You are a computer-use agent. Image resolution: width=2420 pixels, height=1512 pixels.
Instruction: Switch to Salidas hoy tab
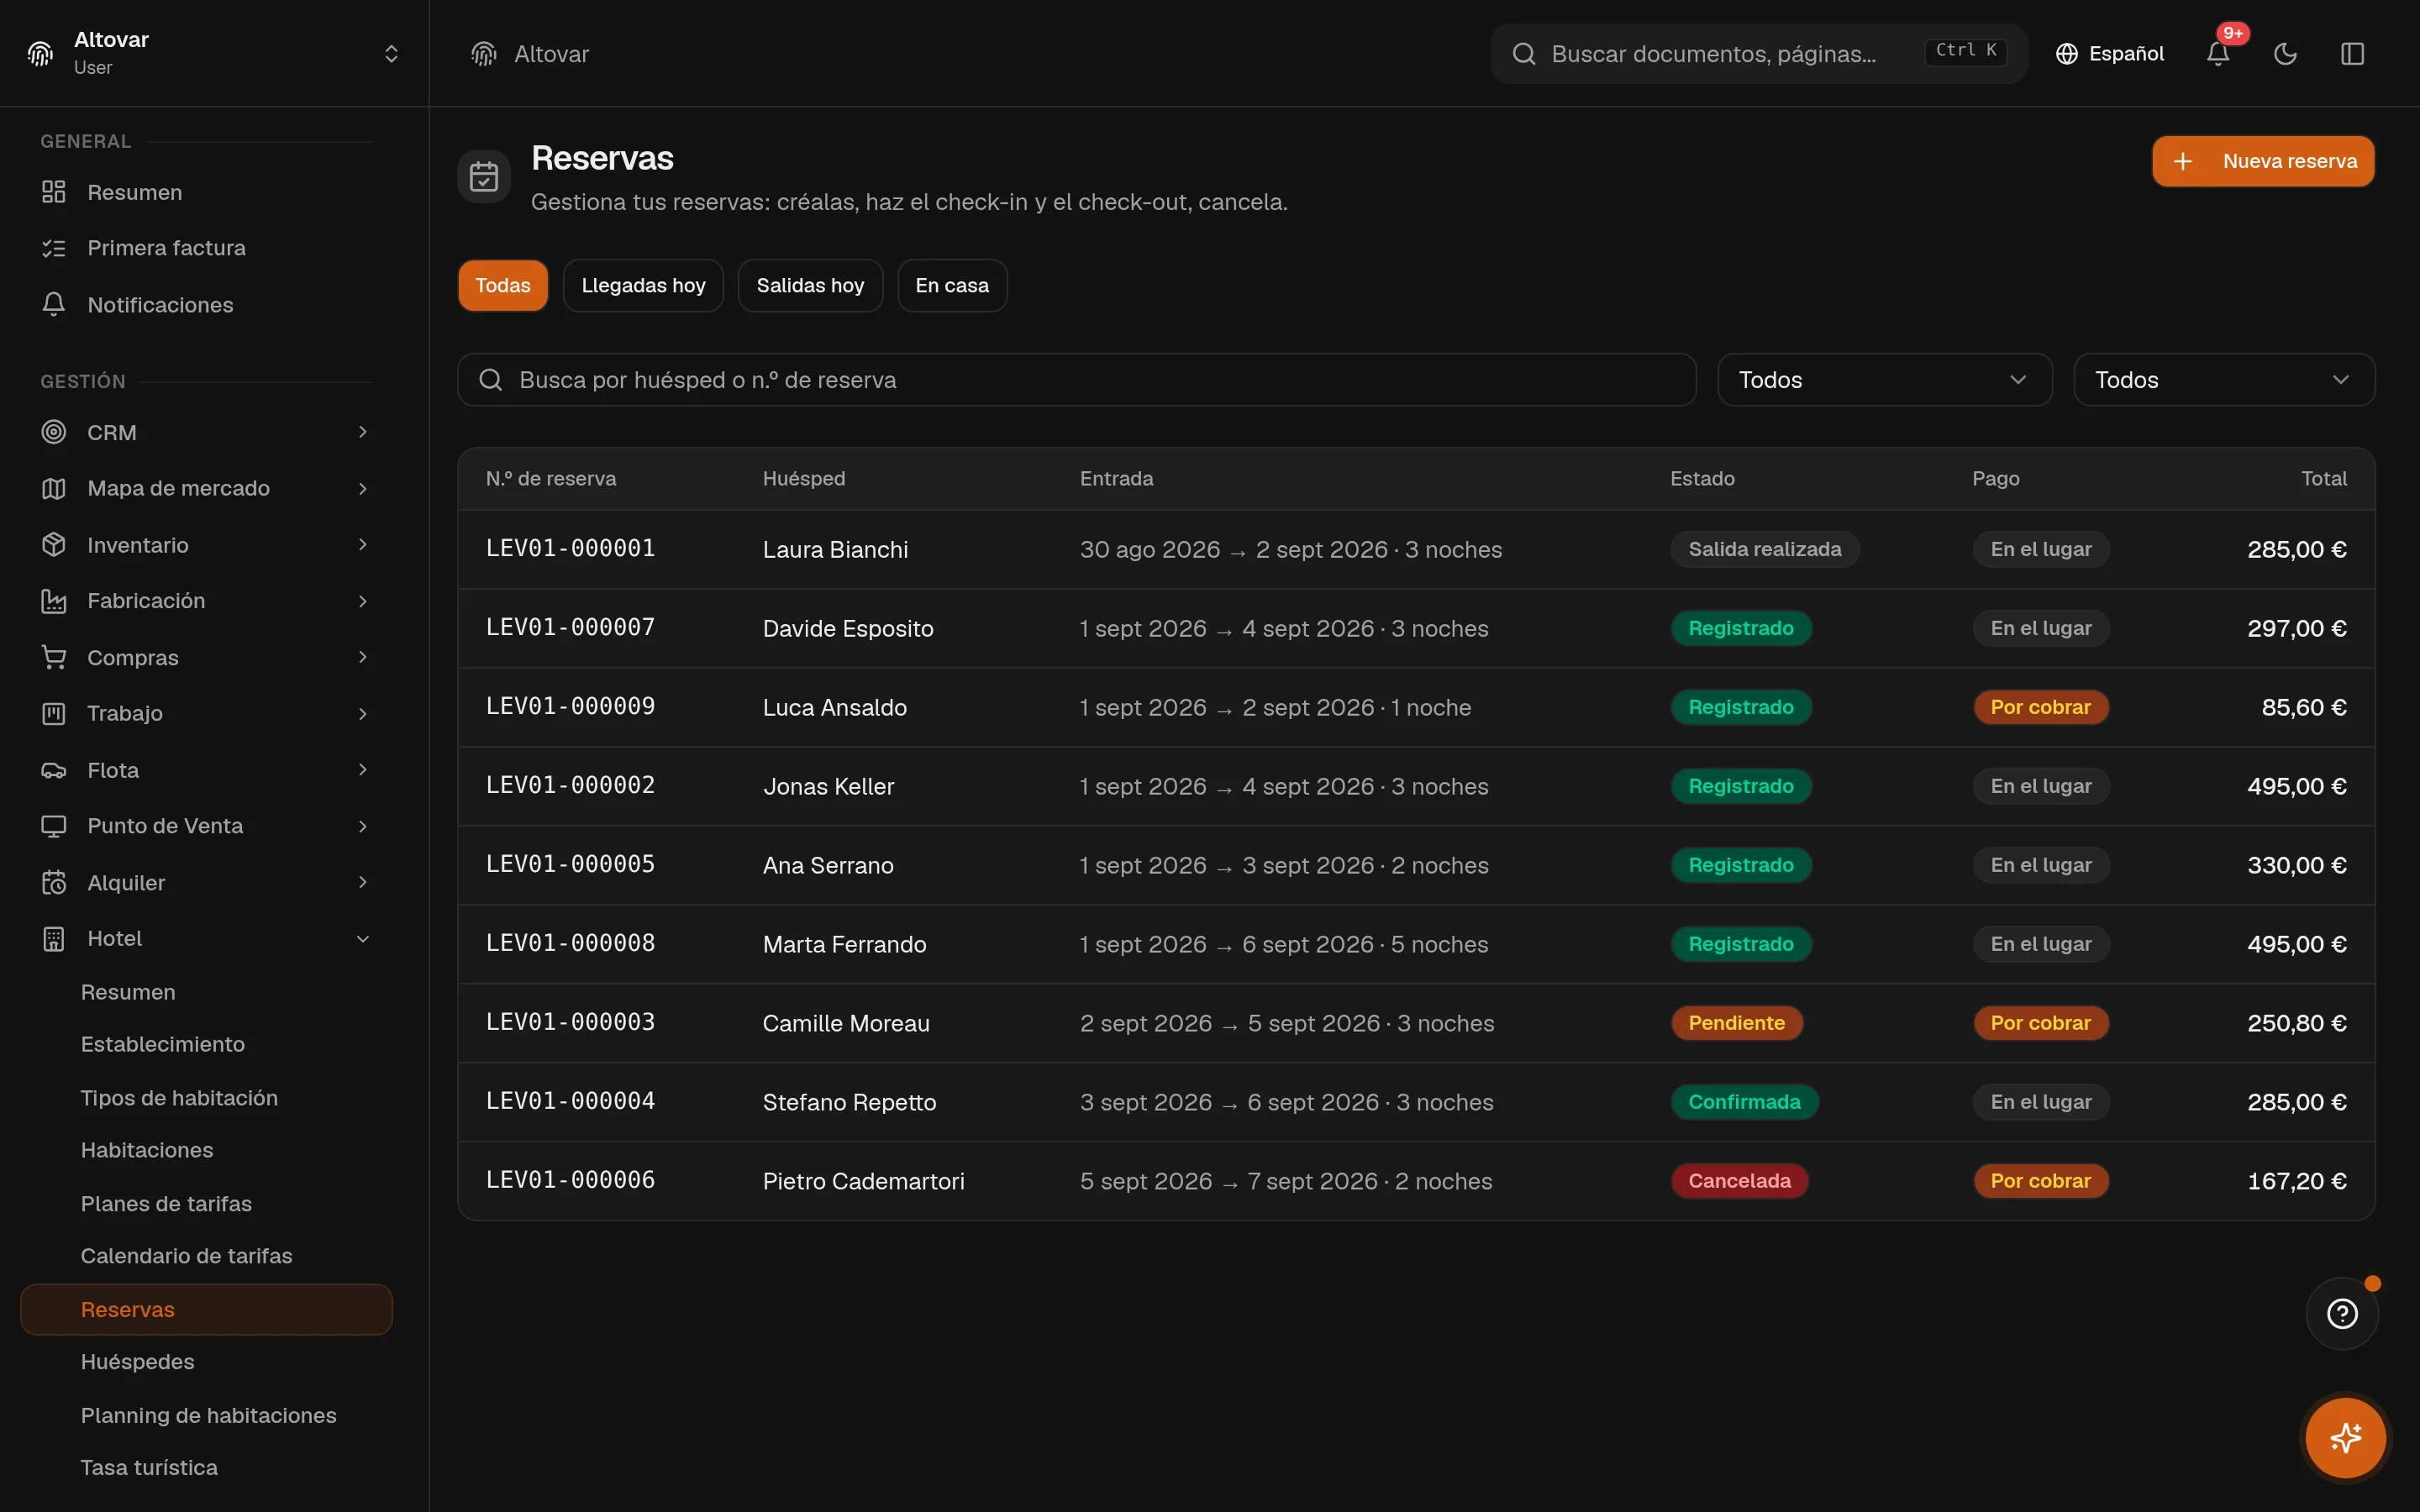[810, 286]
